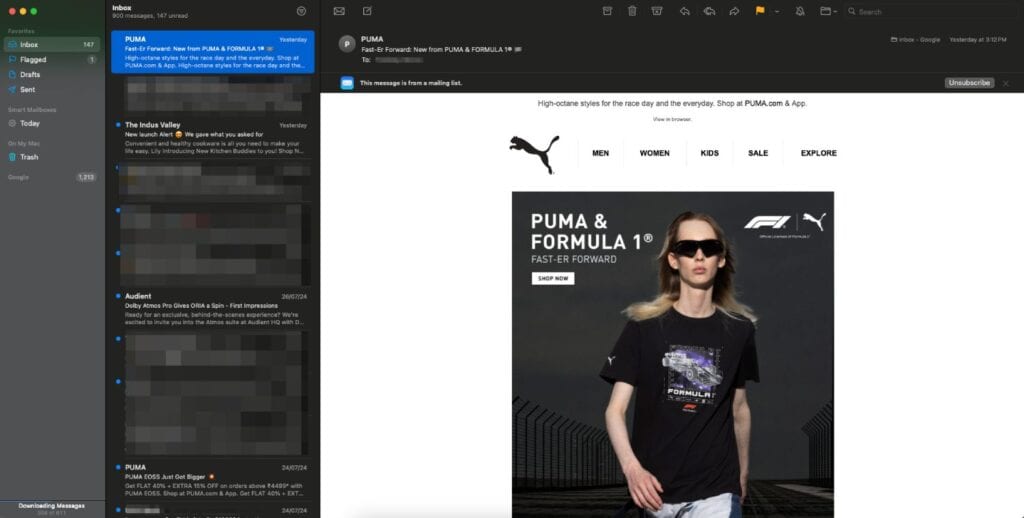Click the Favorites section header

[21, 31]
